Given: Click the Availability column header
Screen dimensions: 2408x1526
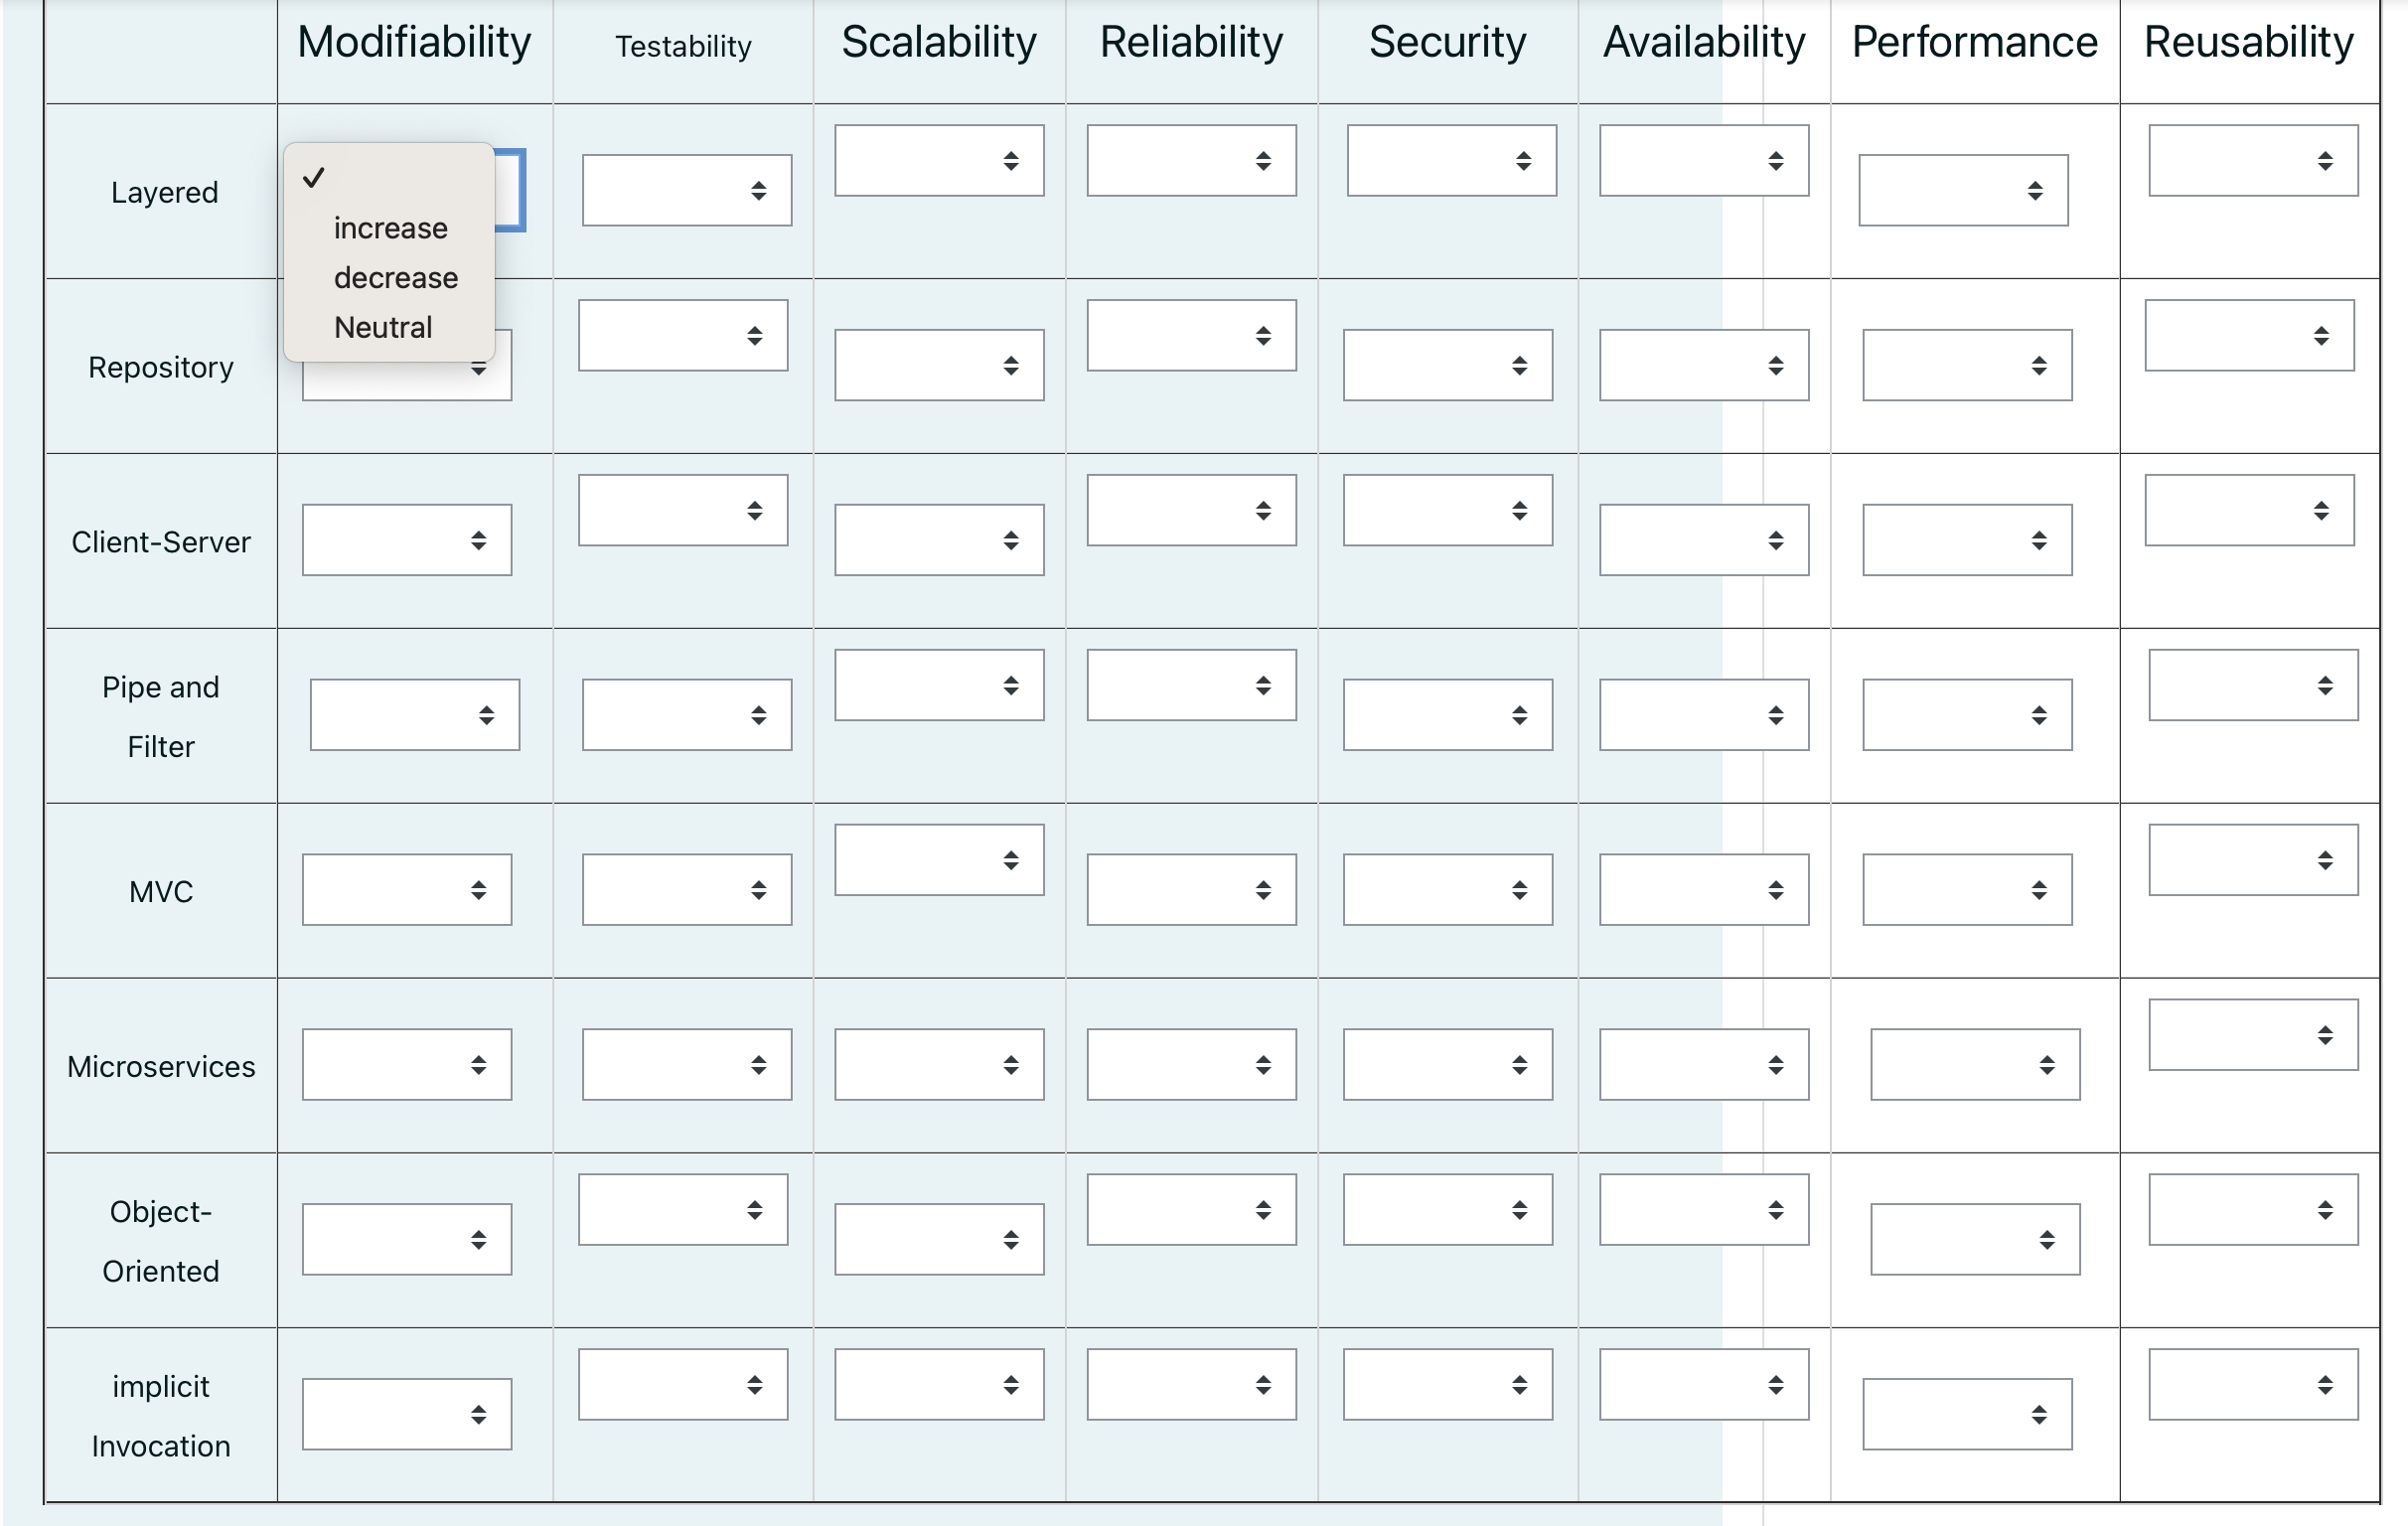Looking at the screenshot, I should click(1703, 42).
